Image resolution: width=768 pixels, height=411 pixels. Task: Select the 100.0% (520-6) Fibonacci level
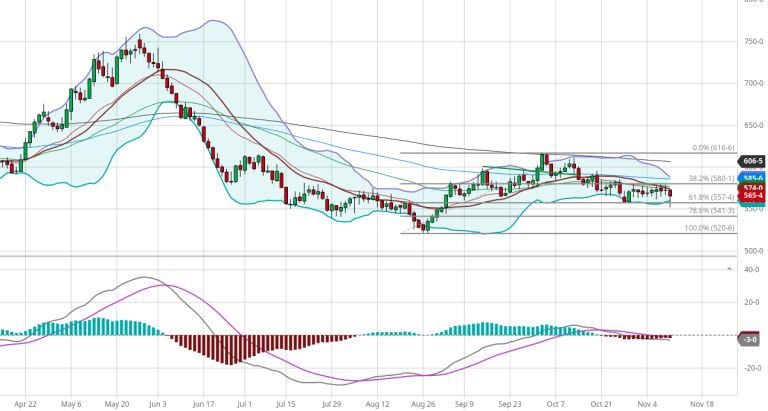coord(710,228)
